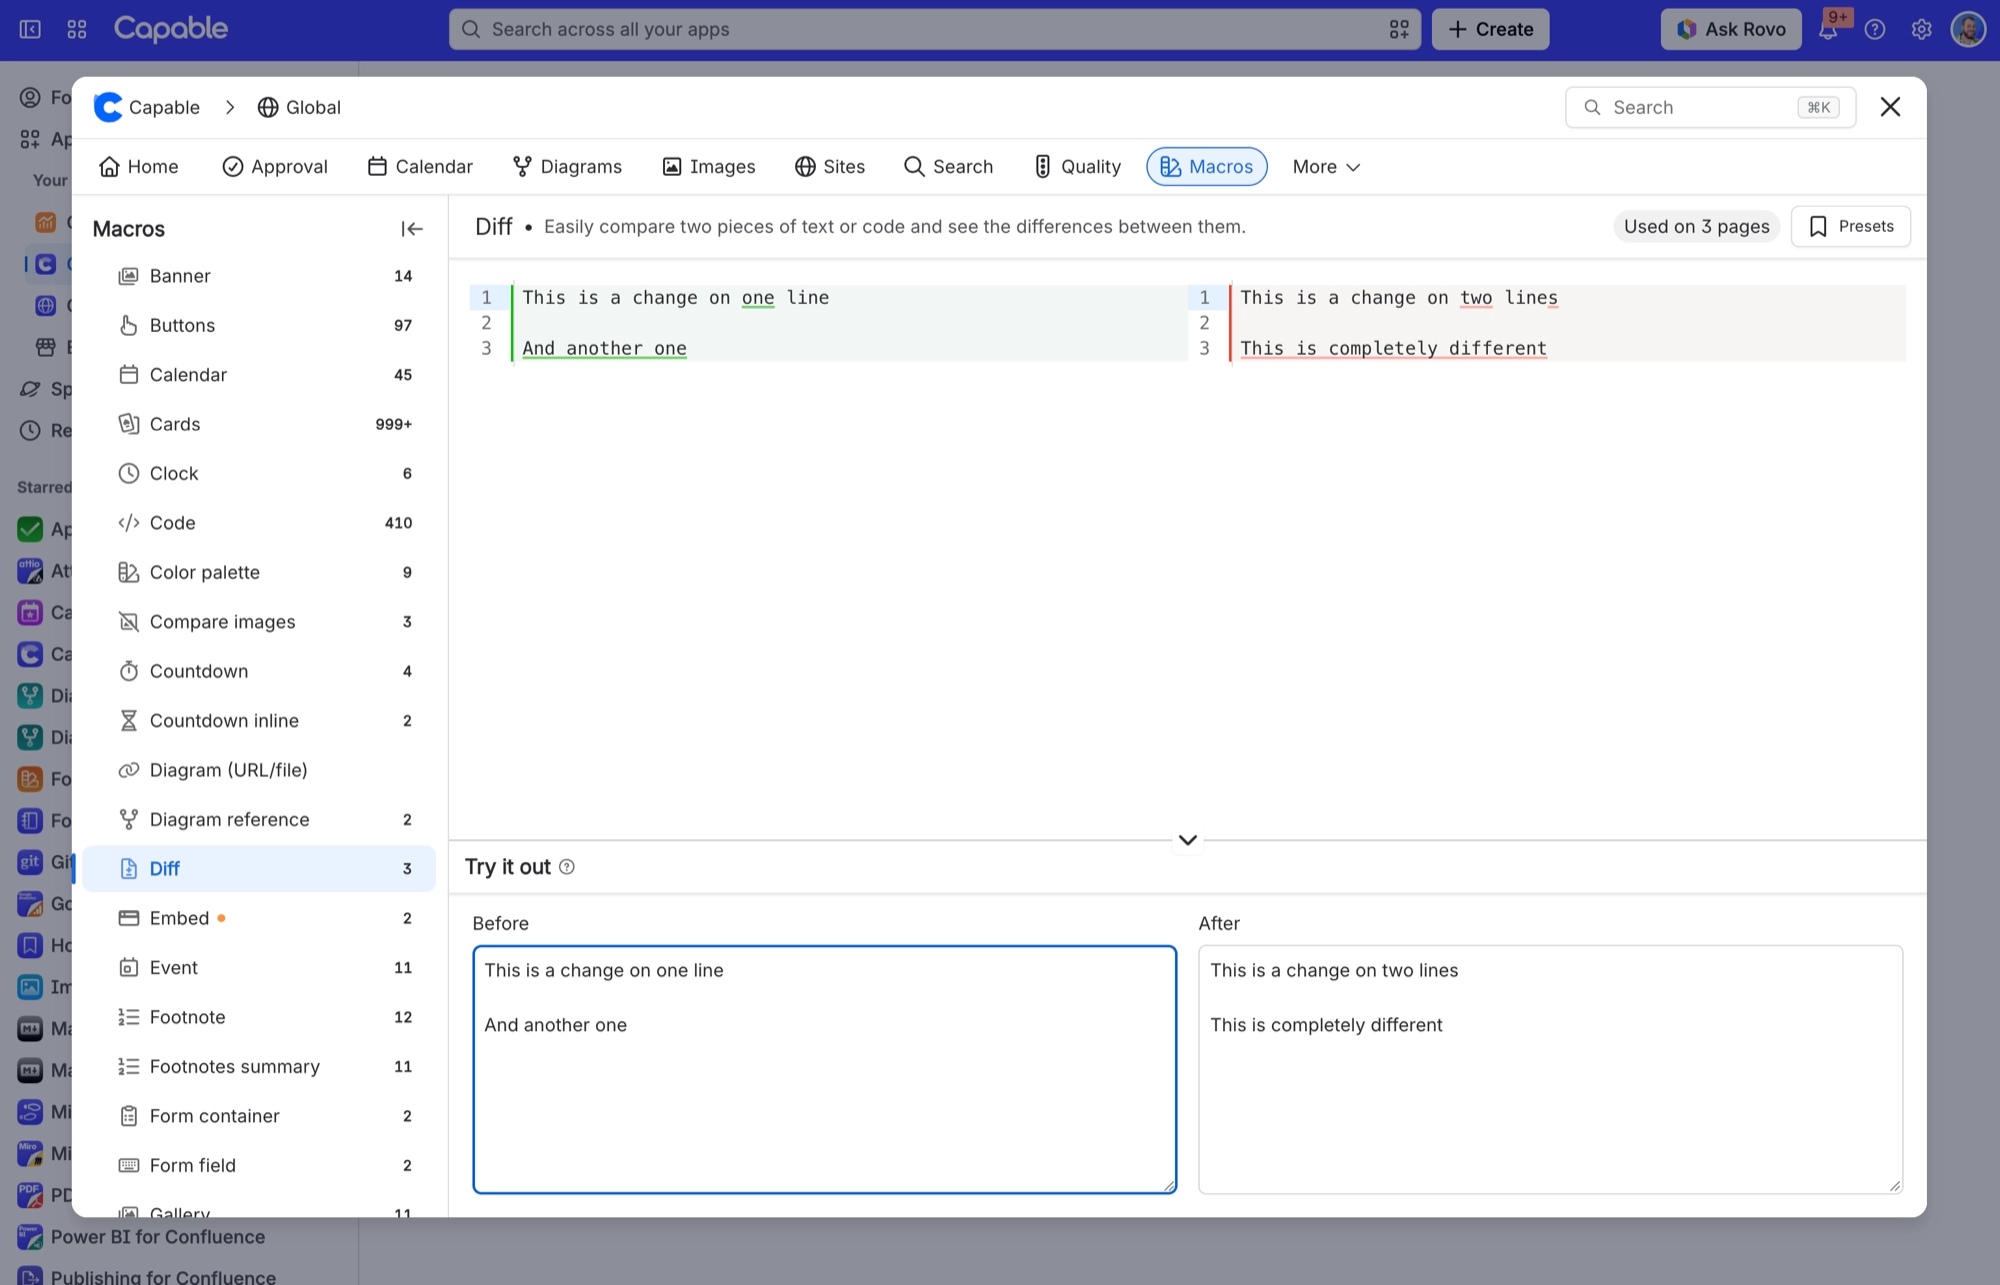Open the Diagram (URL/file) macro
Screen dimensions: 2000x1285
pyautogui.click(x=259, y=770)
